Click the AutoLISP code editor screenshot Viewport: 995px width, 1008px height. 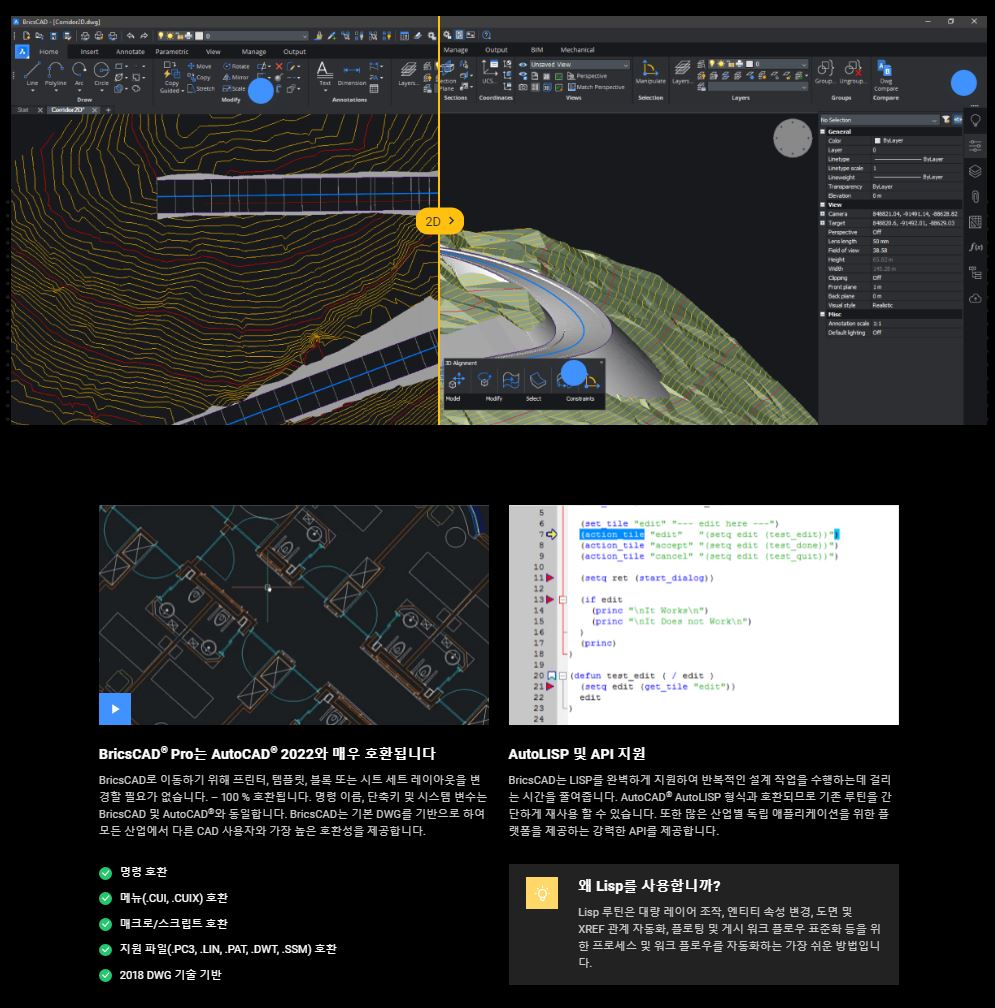tap(703, 615)
